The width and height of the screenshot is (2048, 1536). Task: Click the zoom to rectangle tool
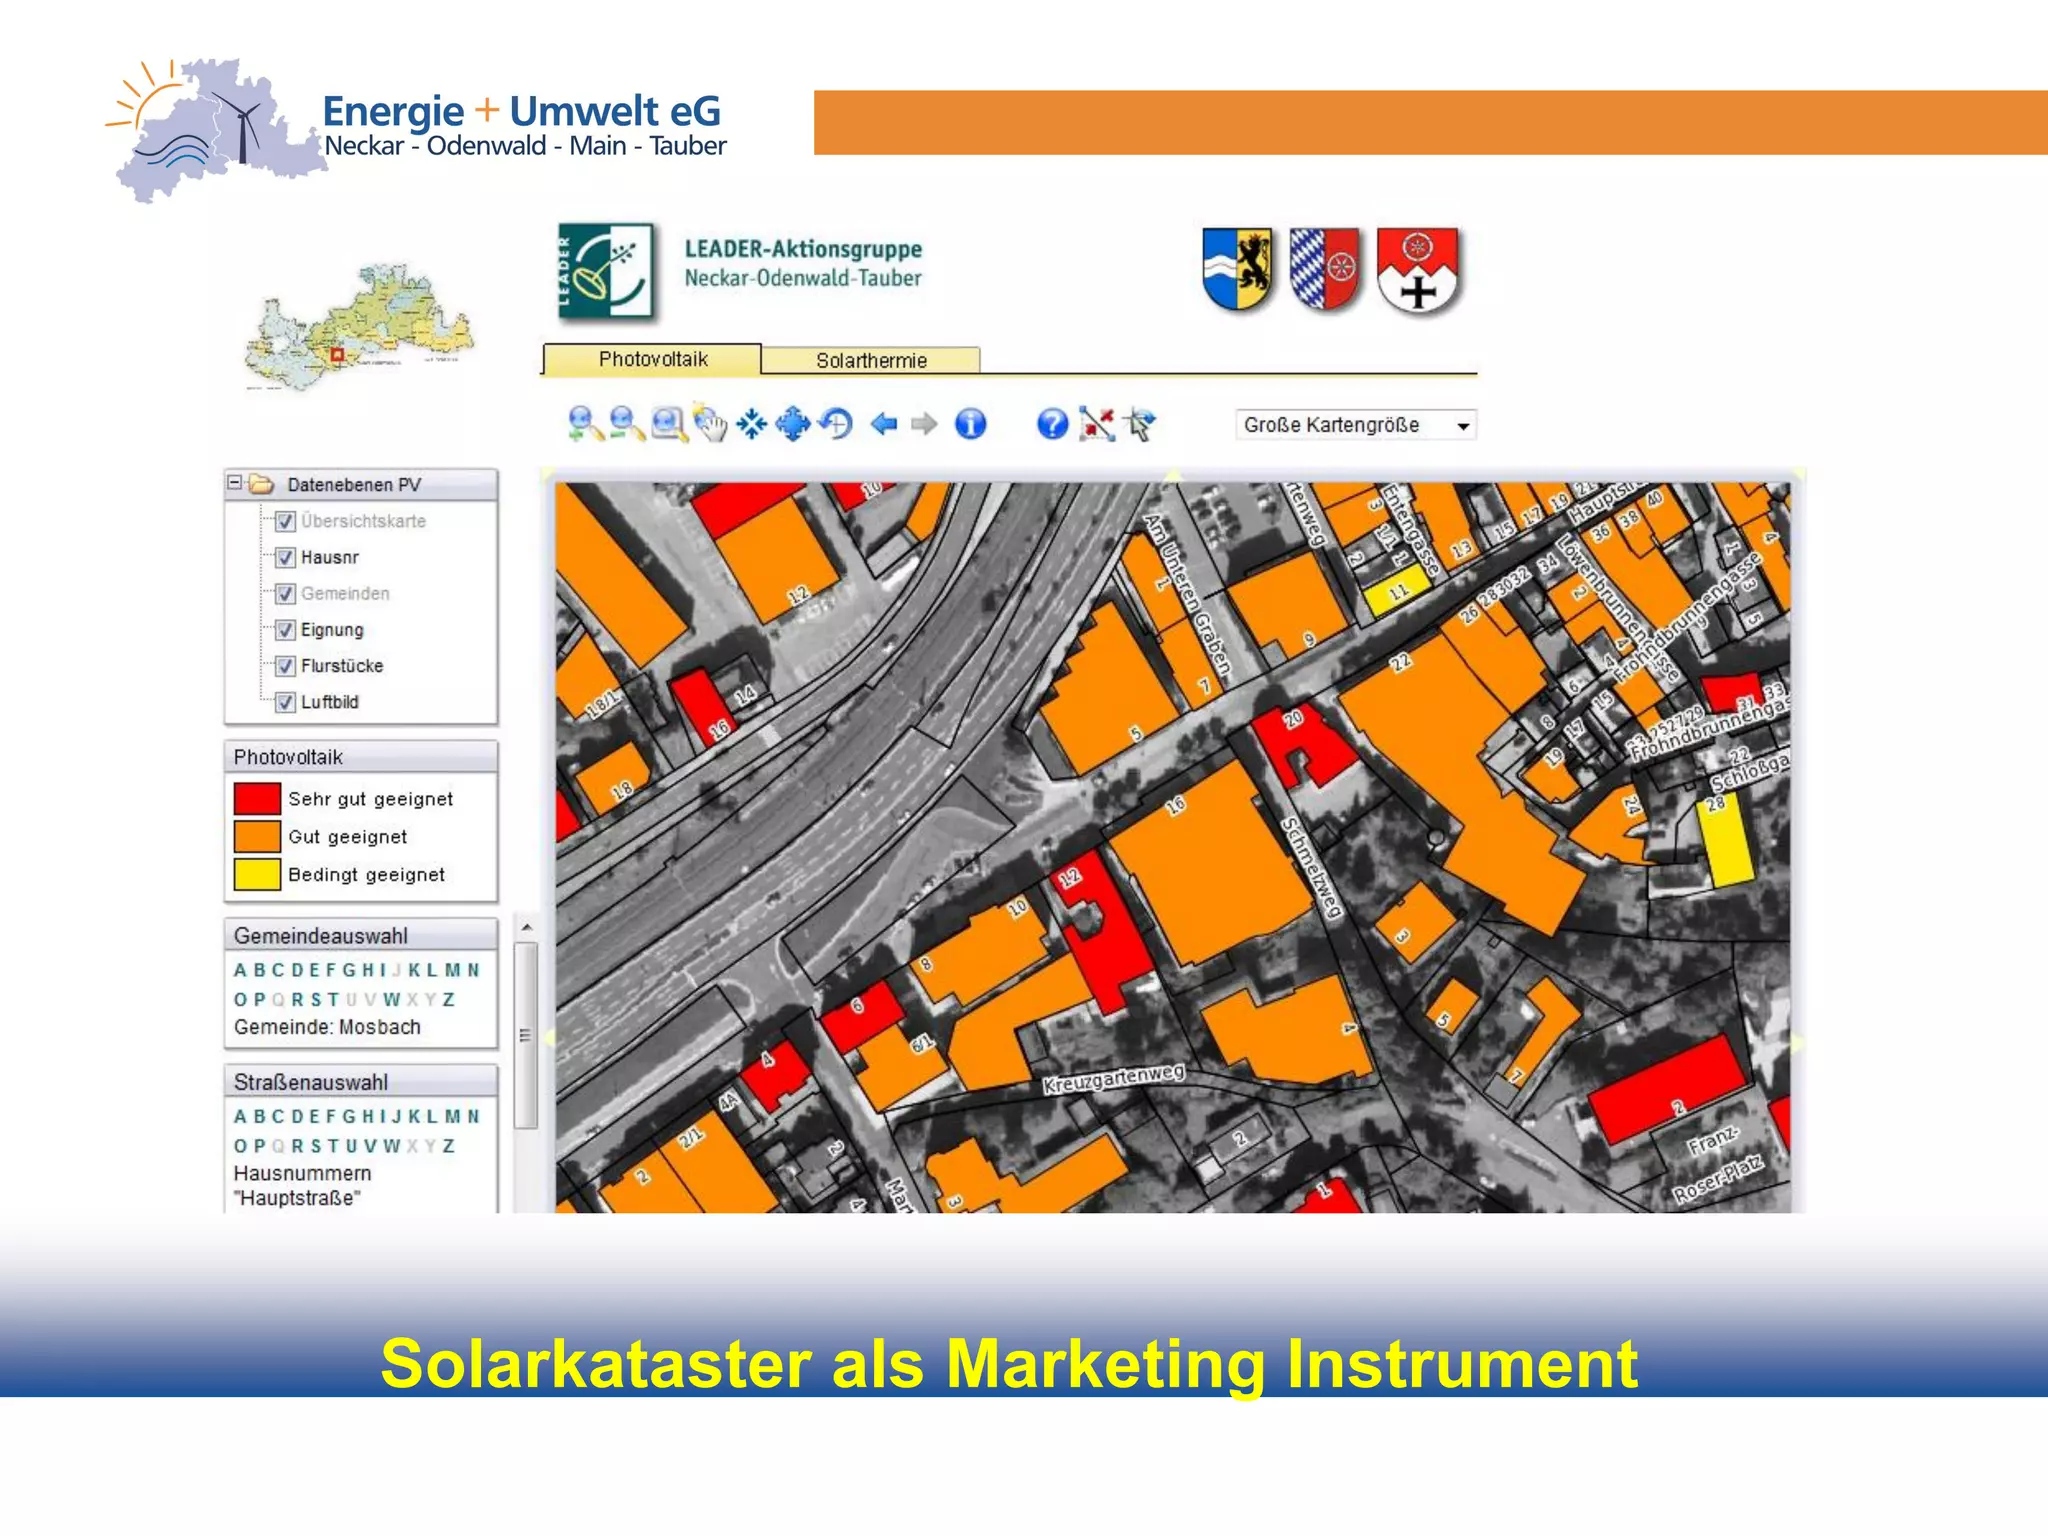[669, 424]
